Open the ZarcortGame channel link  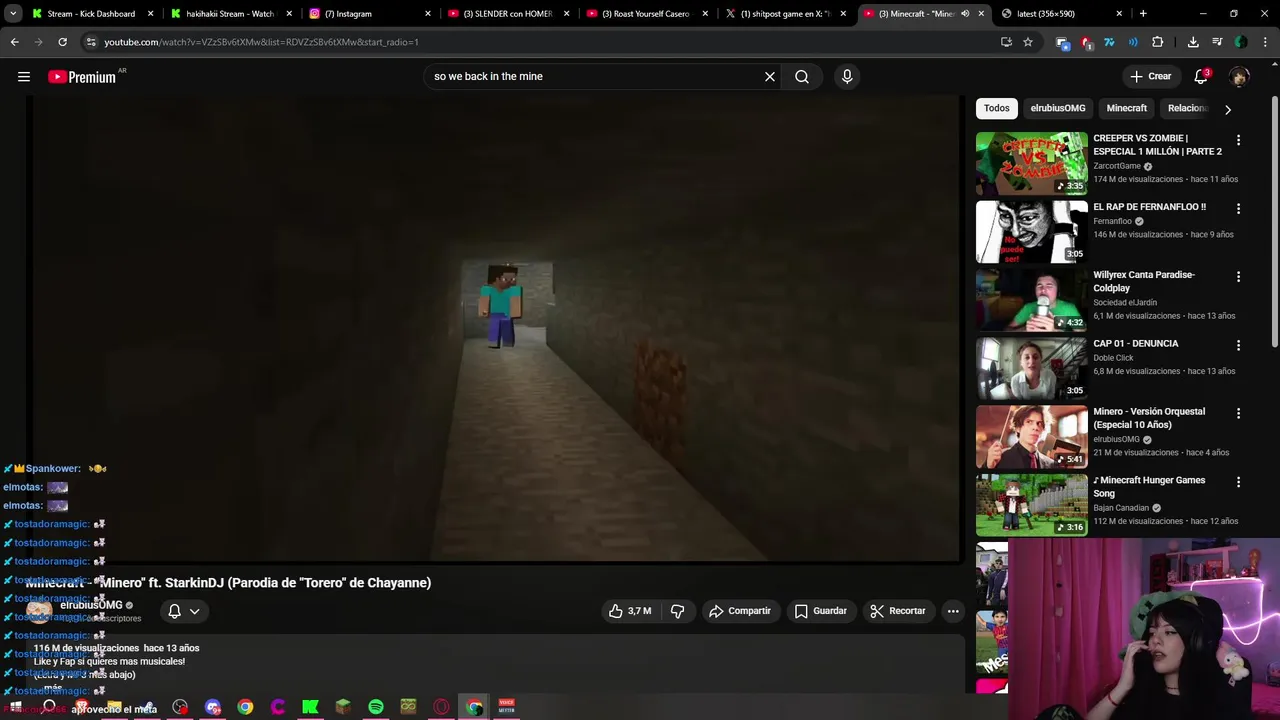point(1117,166)
